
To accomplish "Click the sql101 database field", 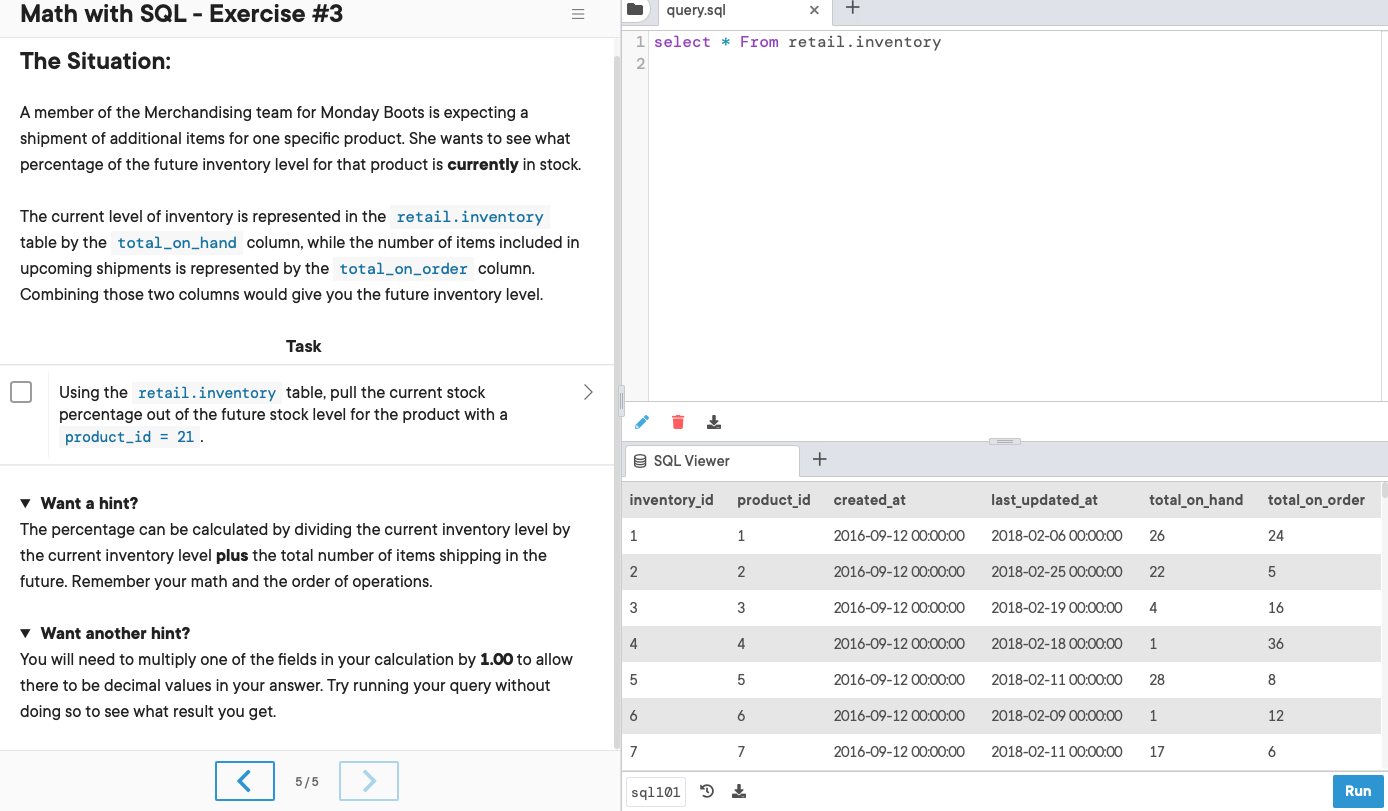I will [655, 791].
